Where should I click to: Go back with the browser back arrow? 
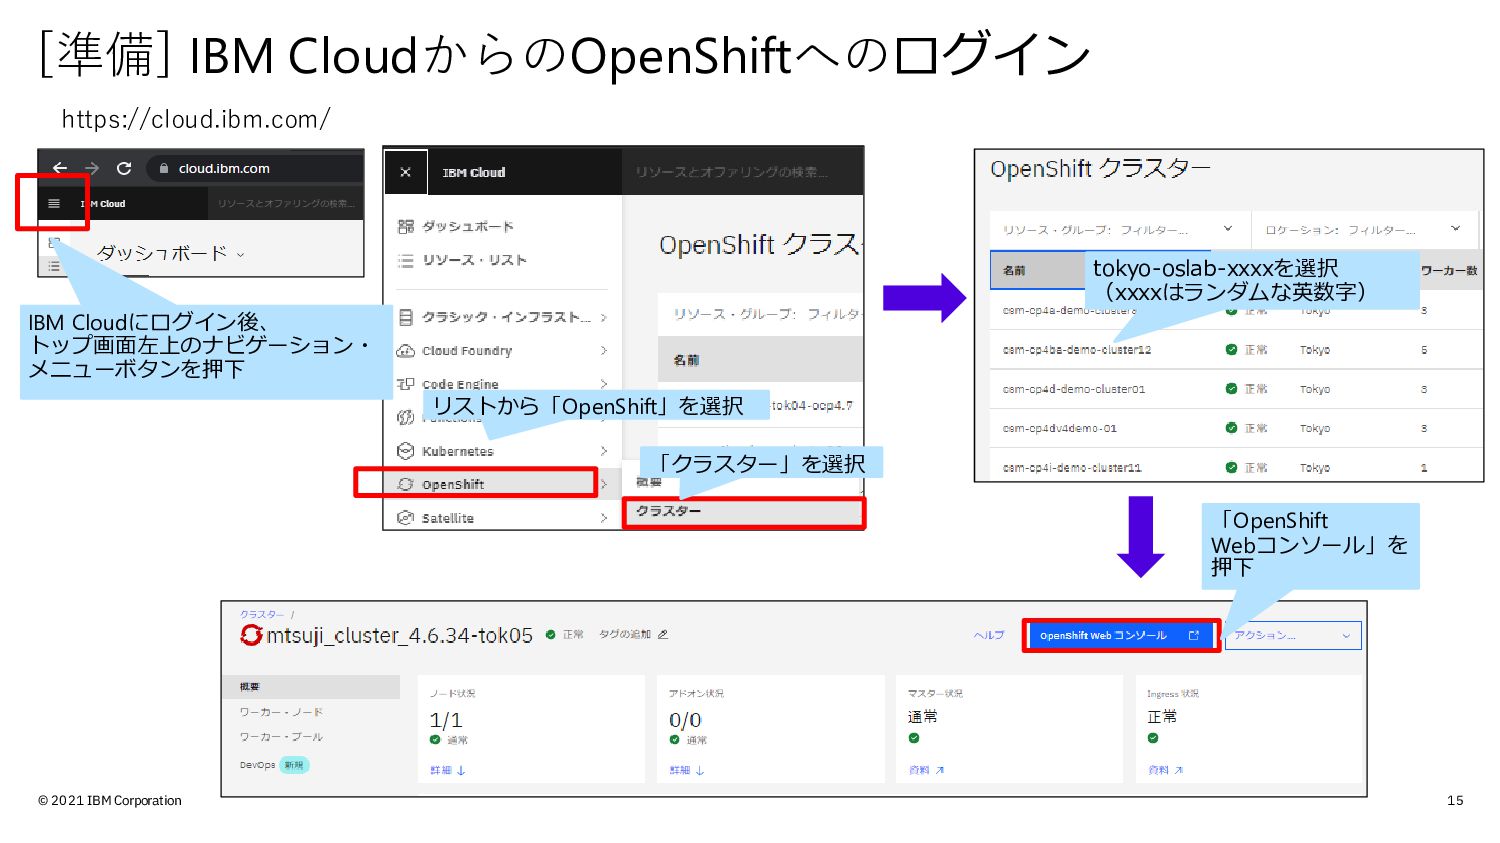60,168
